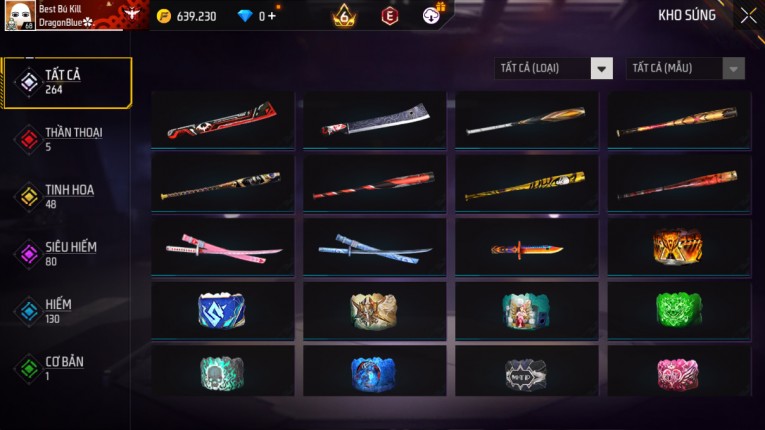
Task: Select the Tất Cả 264 category tab
Action: [x=67, y=82]
